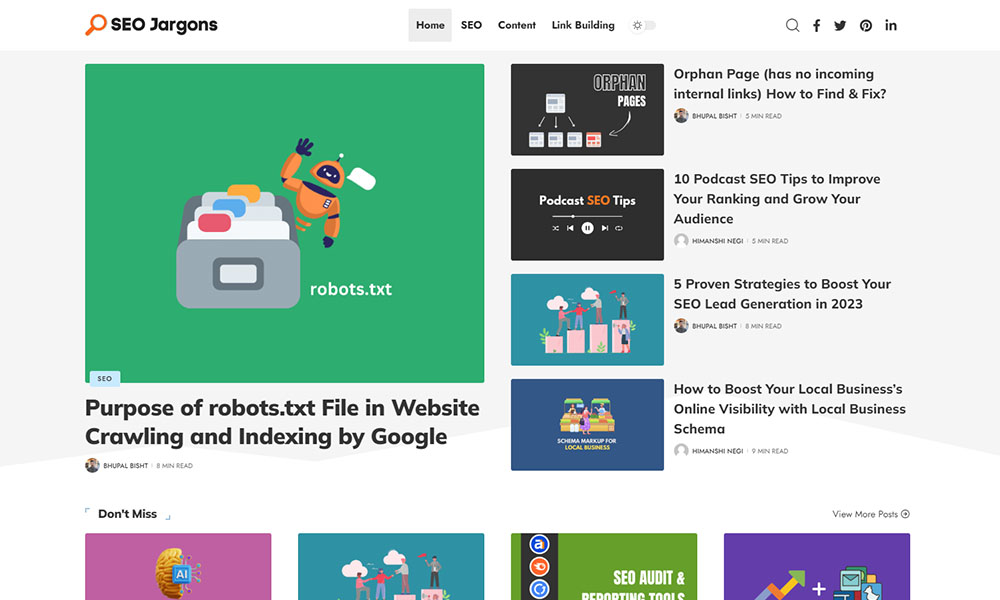Open the Twitter profile icon
The width and height of the screenshot is (1000, 600).
[x=840, y=25]
